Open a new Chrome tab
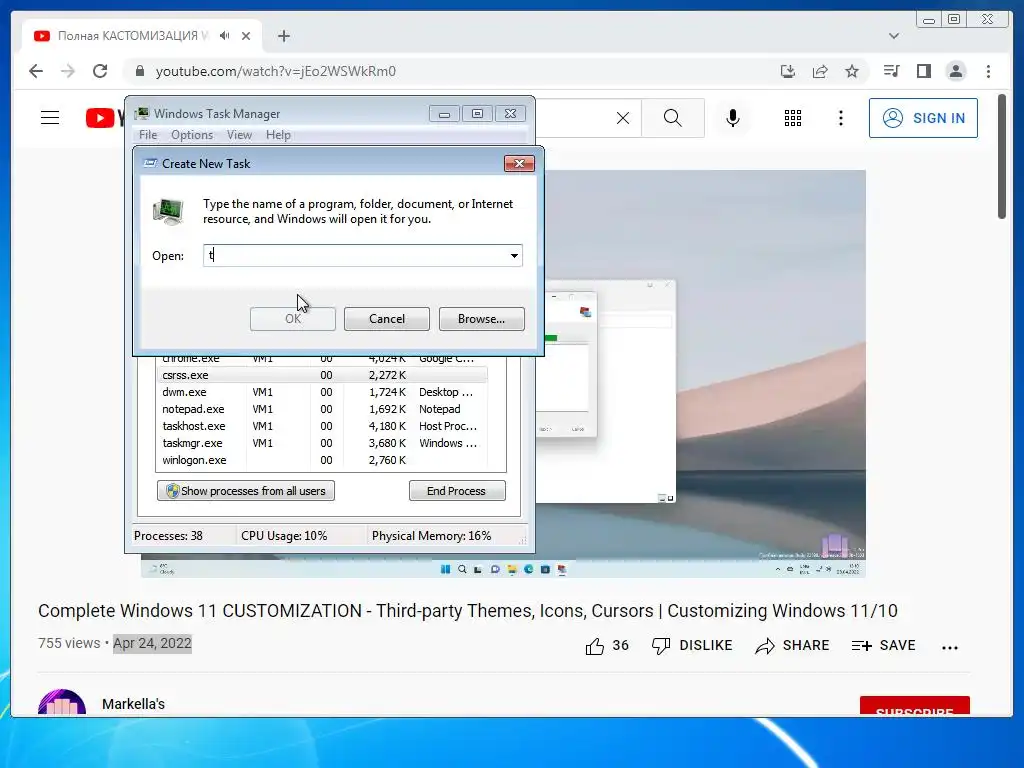 283,36
